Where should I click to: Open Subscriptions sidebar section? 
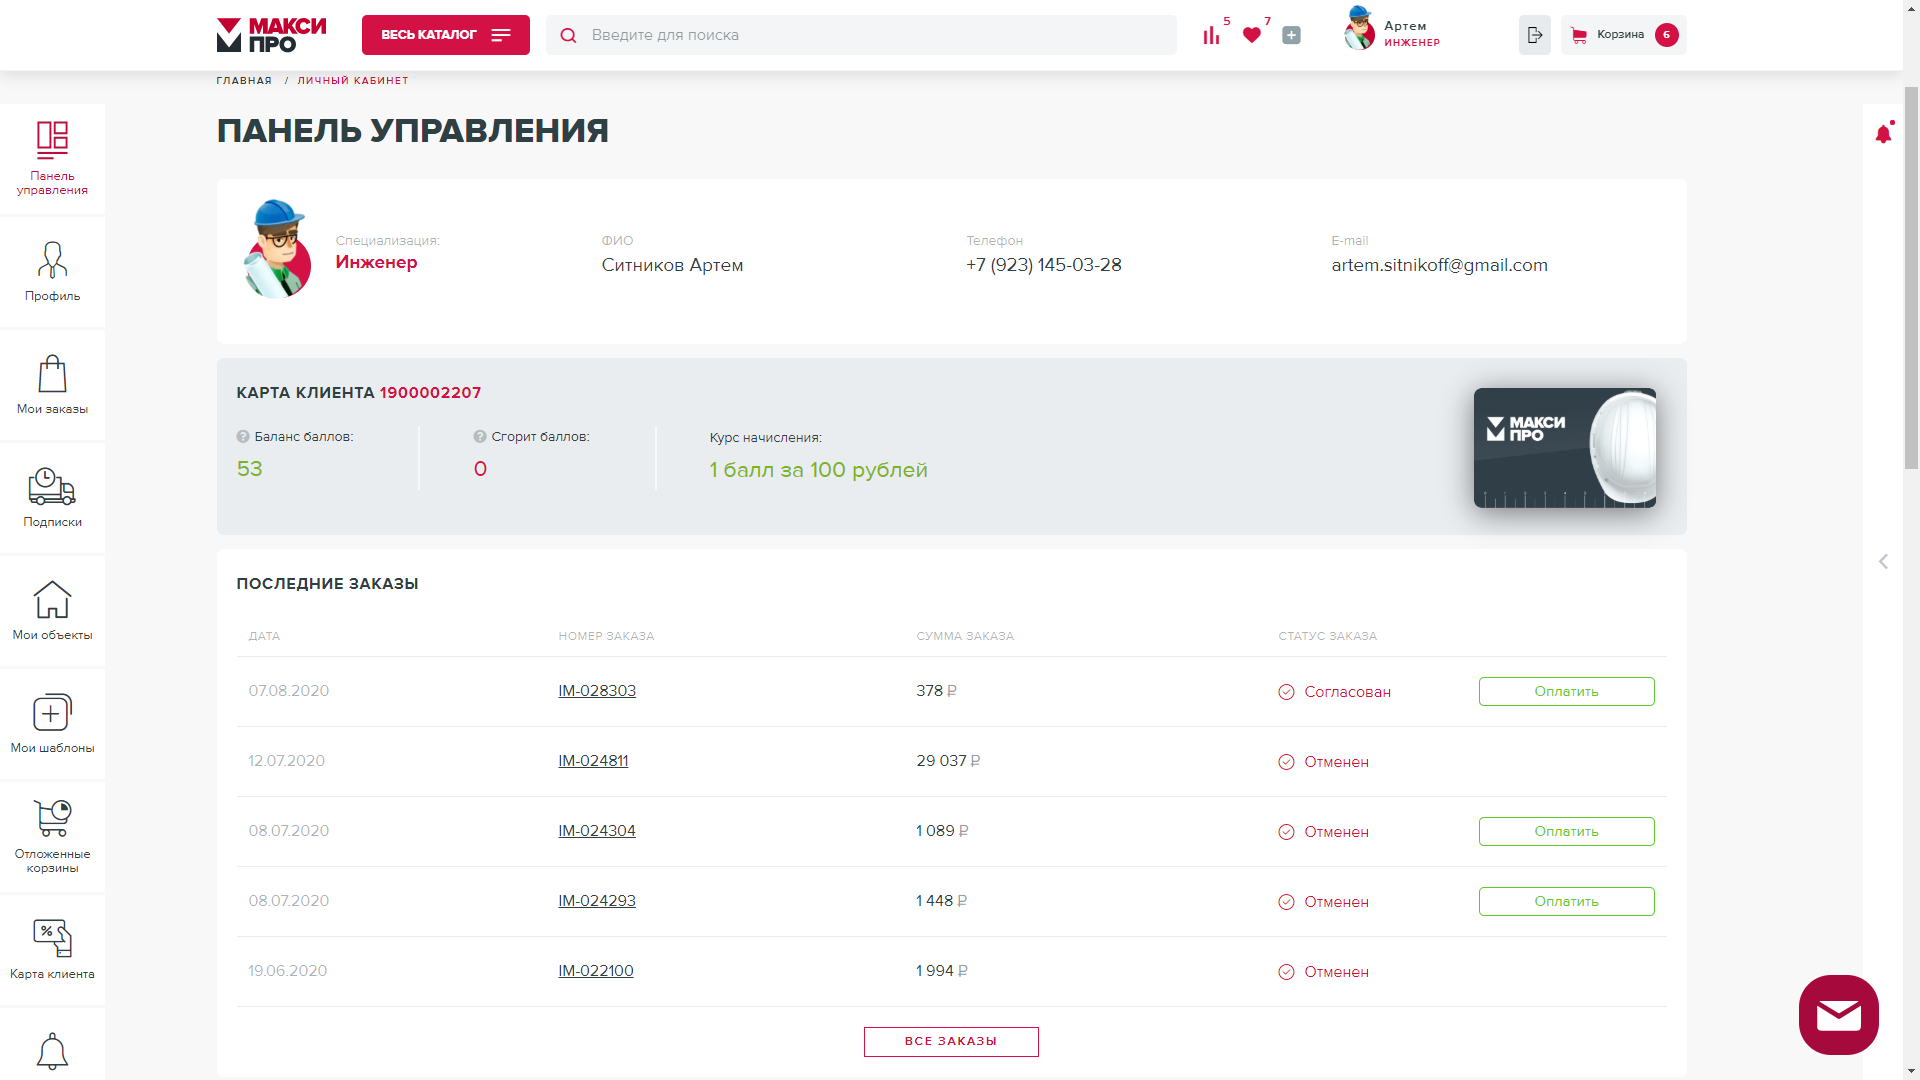pos(52,498)
